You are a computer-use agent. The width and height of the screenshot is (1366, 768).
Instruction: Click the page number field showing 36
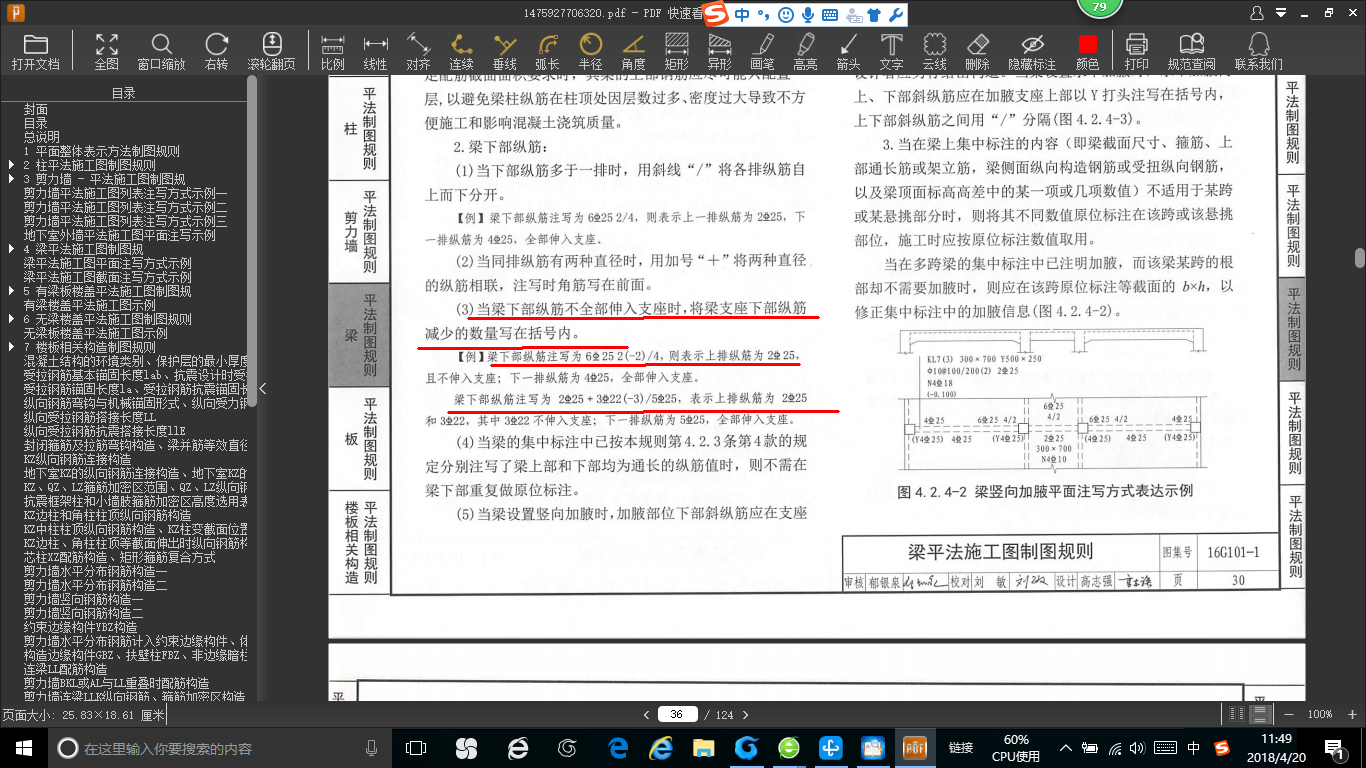tap(677, 714)
